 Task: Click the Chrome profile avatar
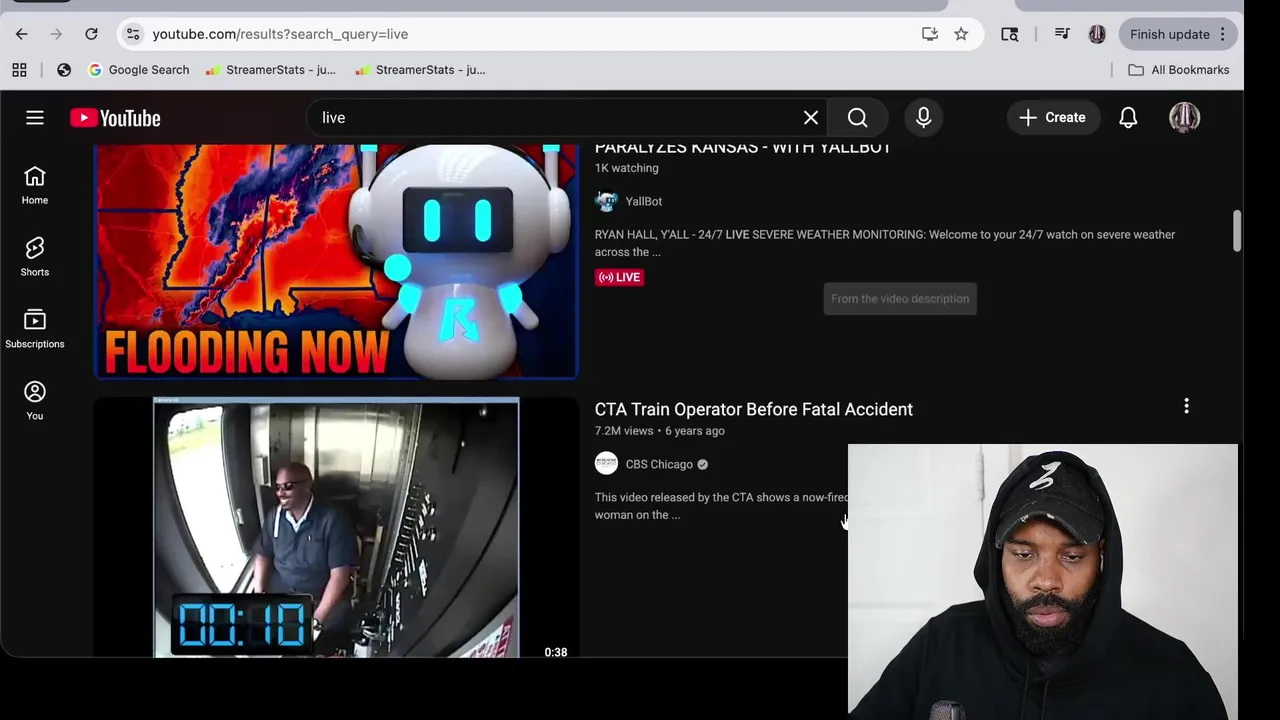(1097, 34)
